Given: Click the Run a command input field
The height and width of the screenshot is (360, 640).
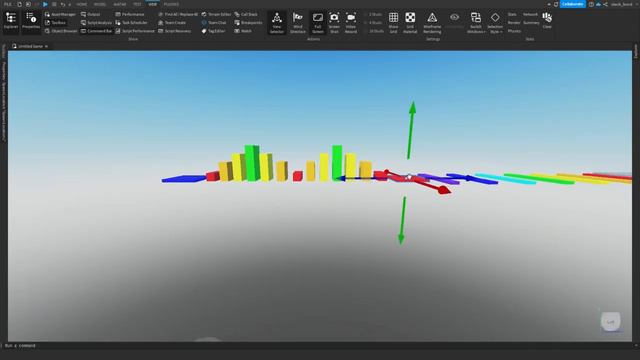Looking at the screenshot, I should 318,346.
